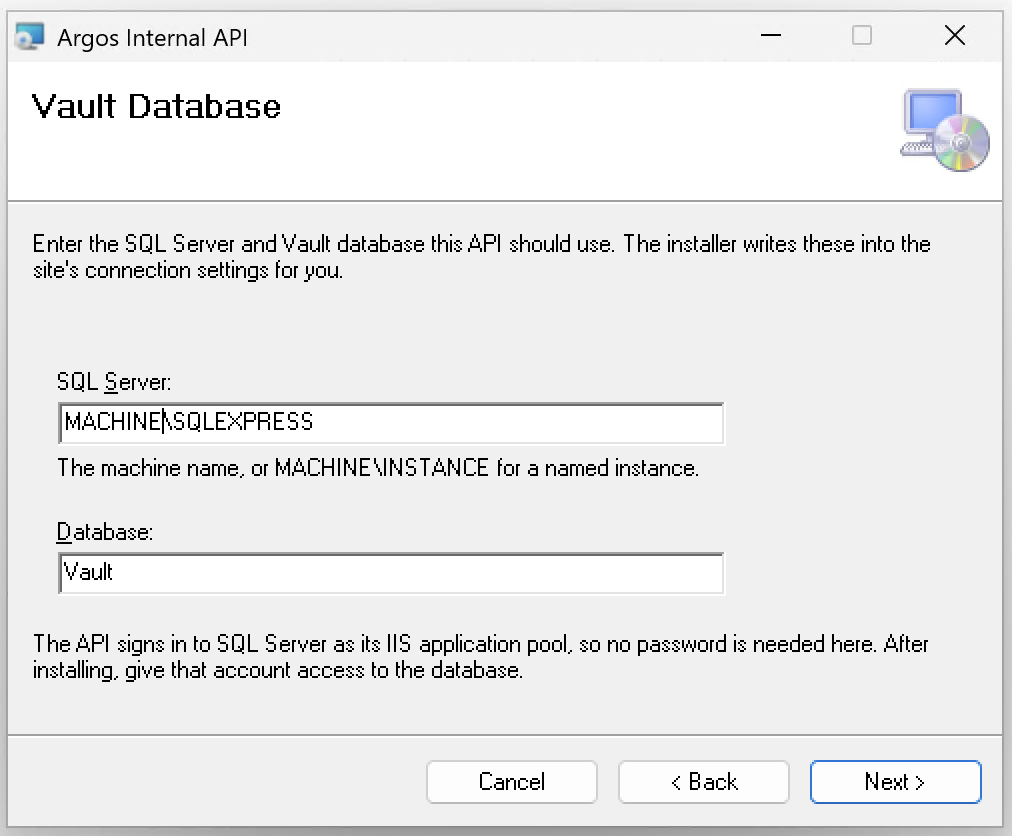Click the Argos Internal API window title
1012x836 pixels.
point(152,37)
